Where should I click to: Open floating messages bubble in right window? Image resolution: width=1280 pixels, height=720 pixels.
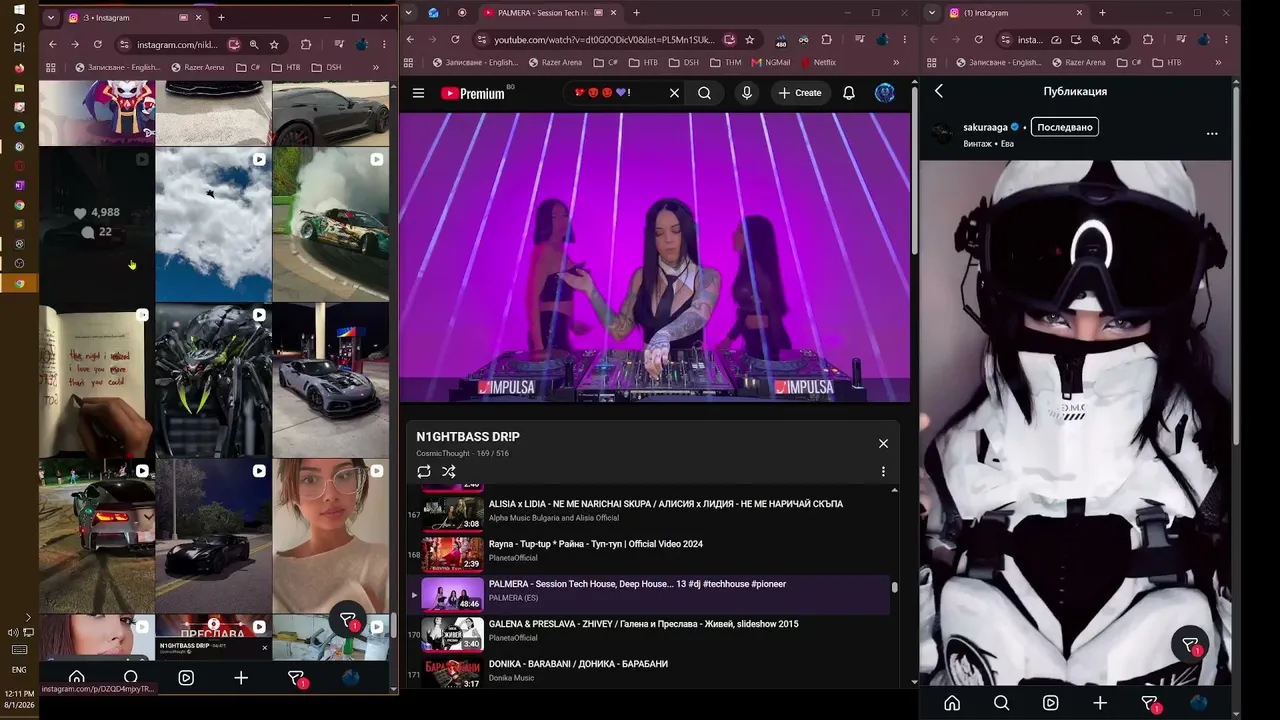click(1190, 645)
